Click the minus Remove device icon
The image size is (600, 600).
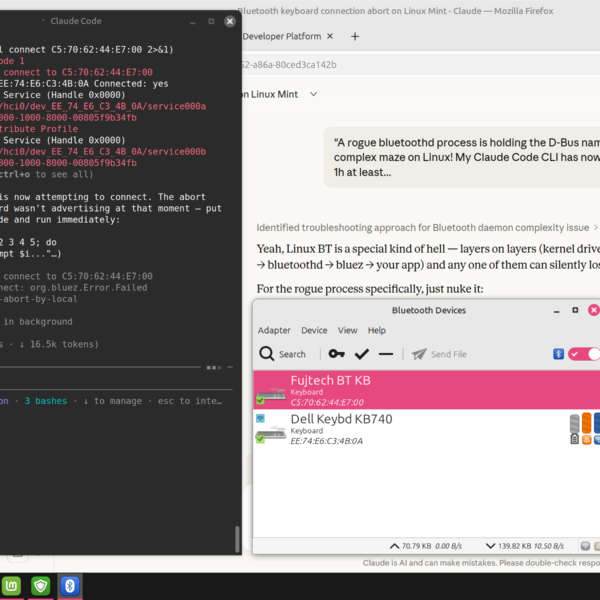pos(386,354)
